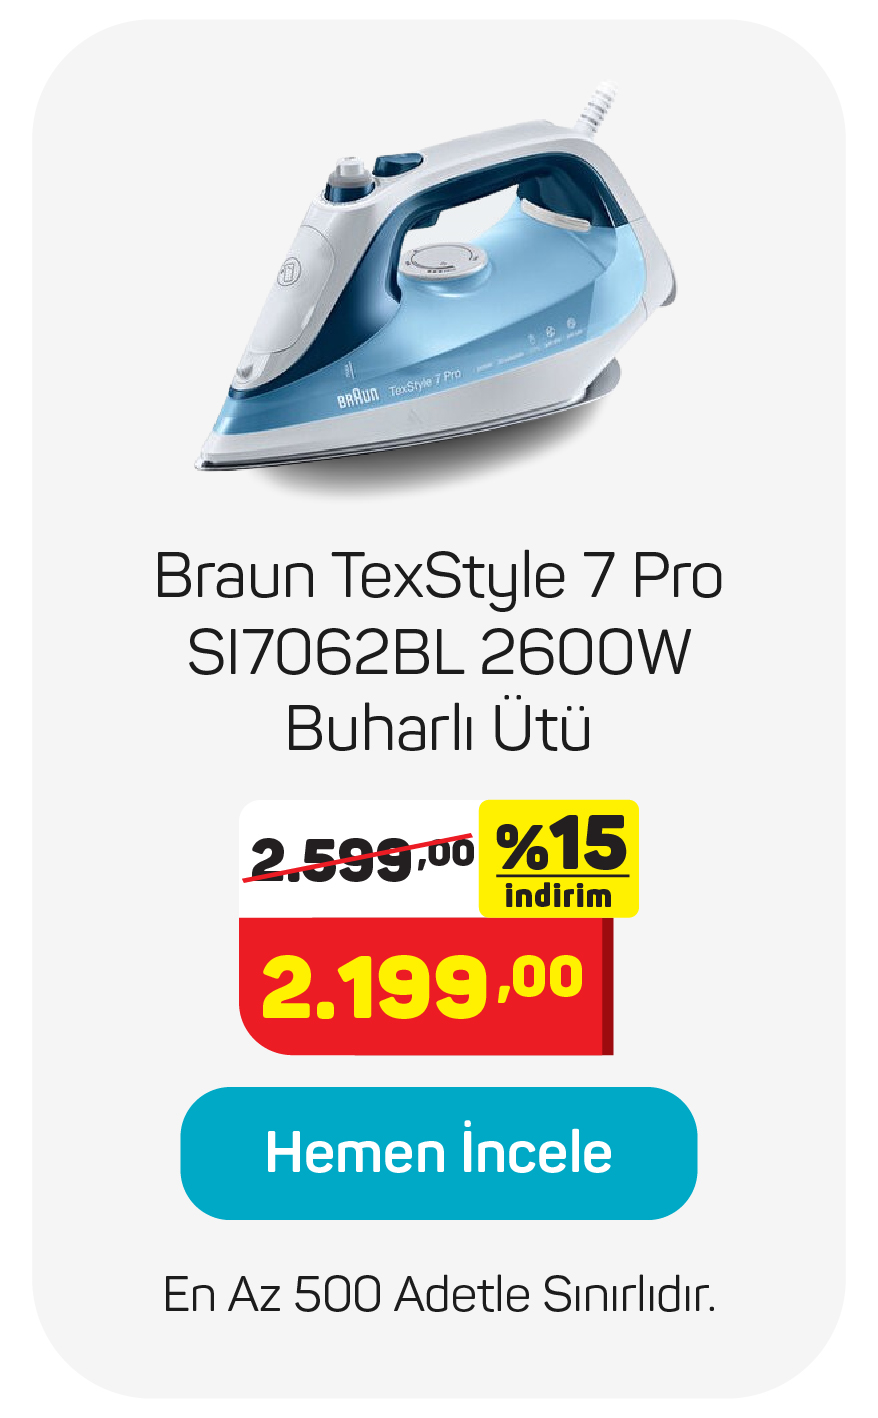Click the iron's white power cord

coord(600,107)
